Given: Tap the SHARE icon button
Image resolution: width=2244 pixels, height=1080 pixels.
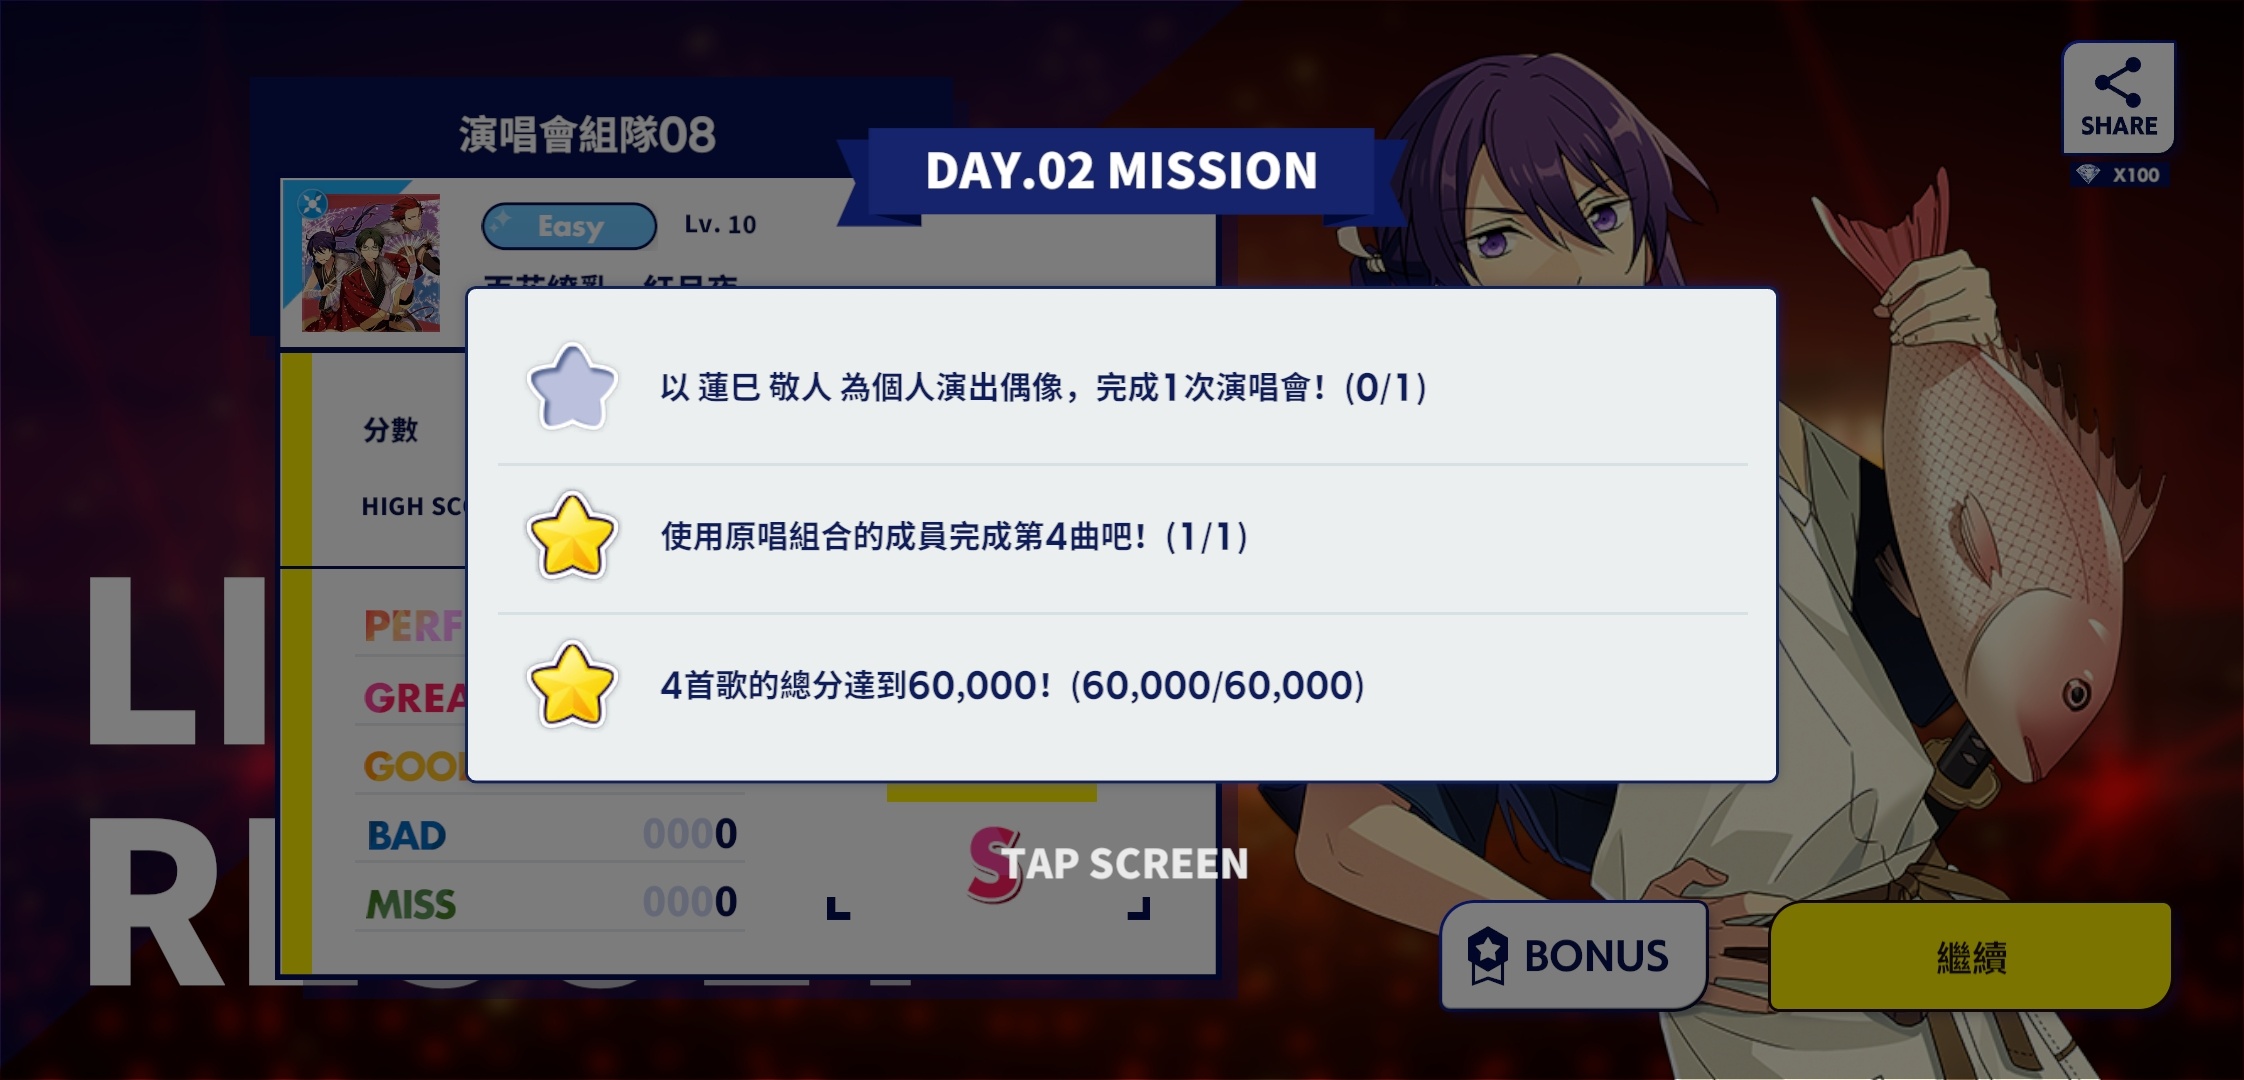Looking at the screenshot, I should tap(2118, 98).
